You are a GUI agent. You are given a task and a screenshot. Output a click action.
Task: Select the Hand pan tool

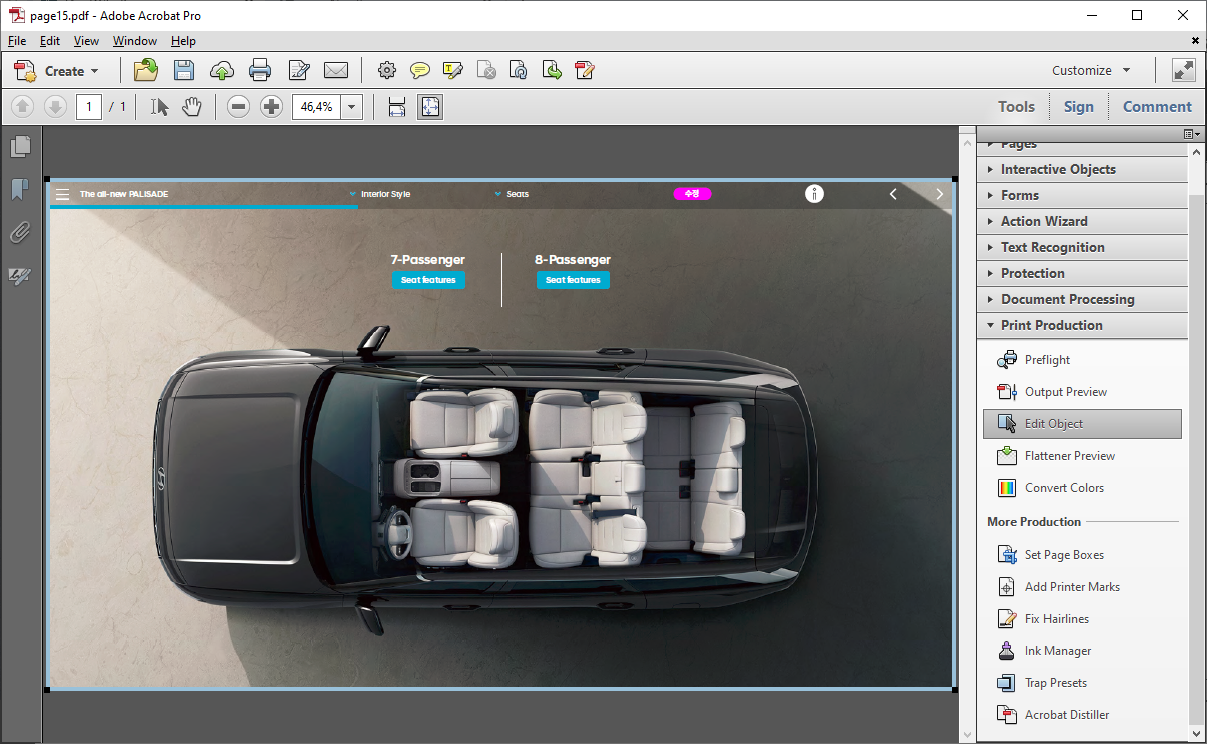(192, 107)
